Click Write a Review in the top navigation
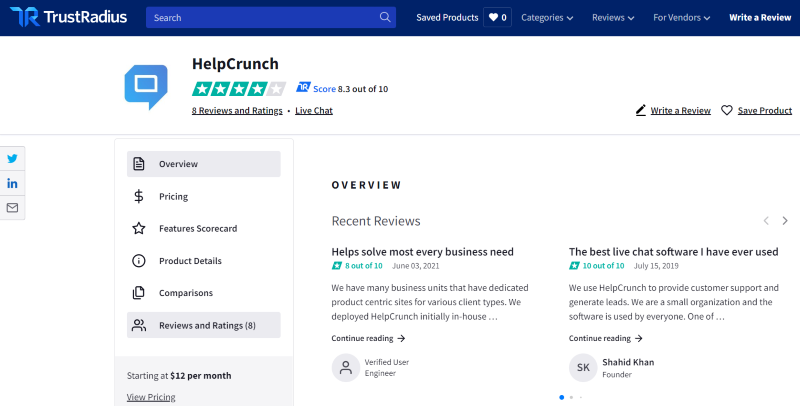This screenshot has height=406, width=800. pyautogui.click(x=760, y=17)
